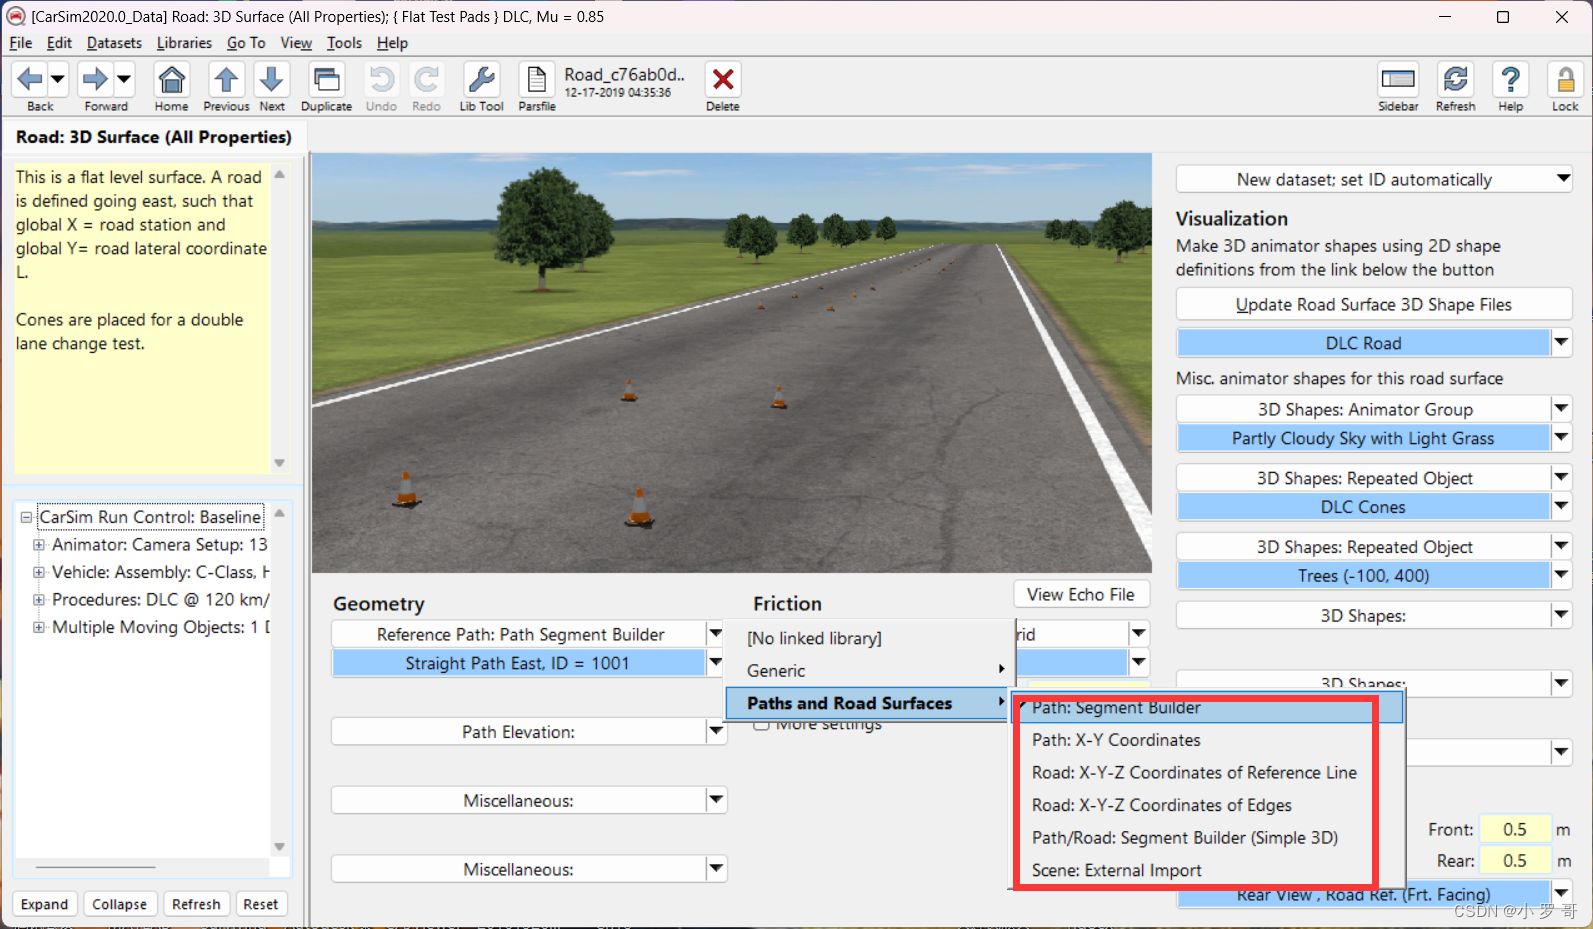
Task: Toggle the More settings checkbox
Action: tap(761, 724)
